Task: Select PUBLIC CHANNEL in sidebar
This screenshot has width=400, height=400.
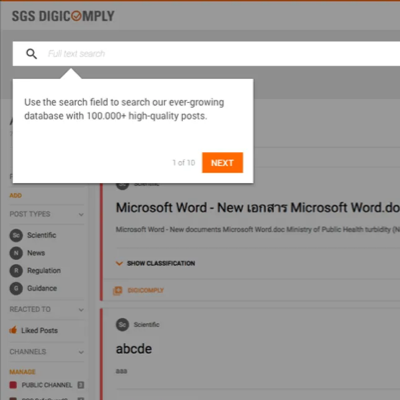Action: [47, 385]
